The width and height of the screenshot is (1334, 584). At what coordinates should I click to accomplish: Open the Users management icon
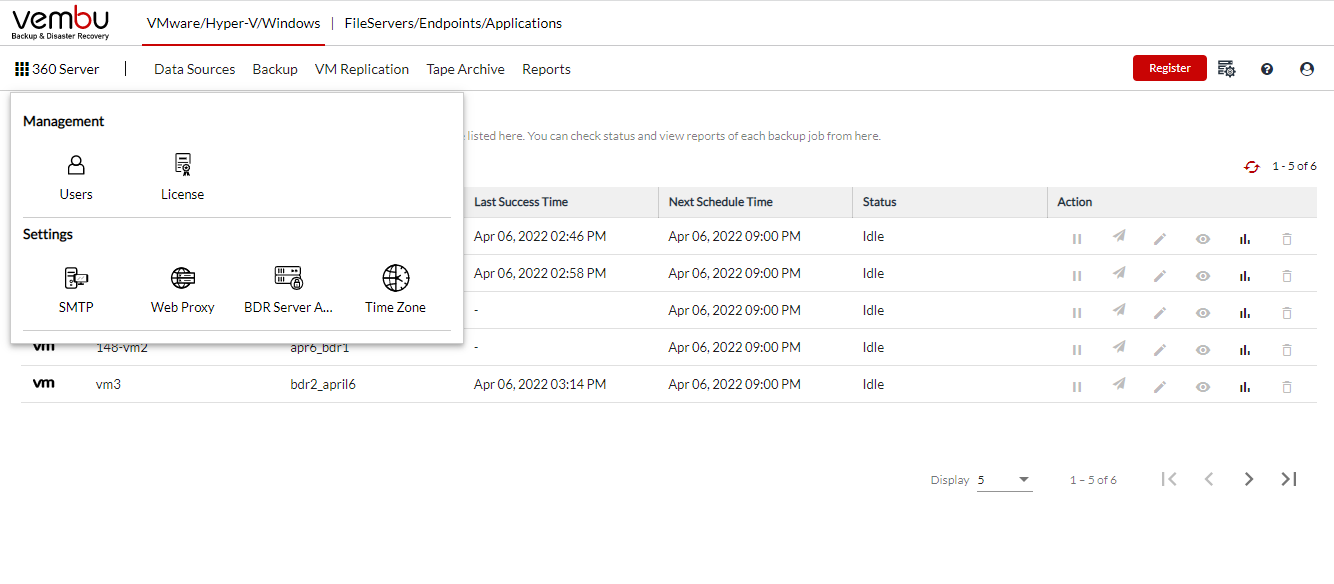pyautogui.click(x=76, y=166)
